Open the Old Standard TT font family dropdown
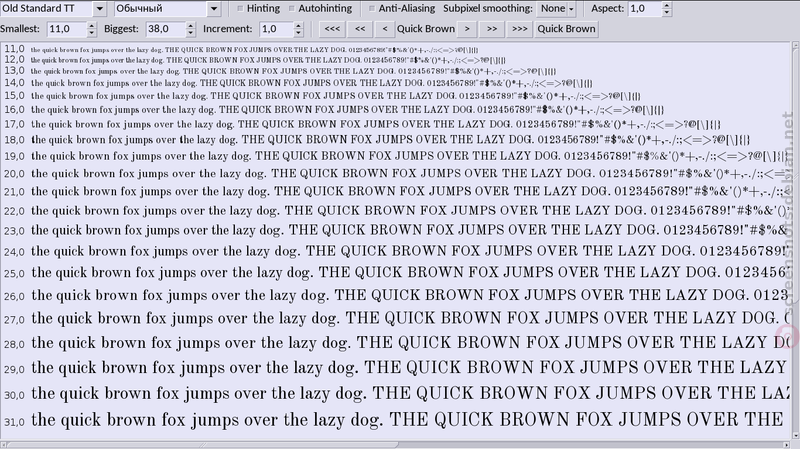The width and height of the screenshot is (800, 449). 99,9
